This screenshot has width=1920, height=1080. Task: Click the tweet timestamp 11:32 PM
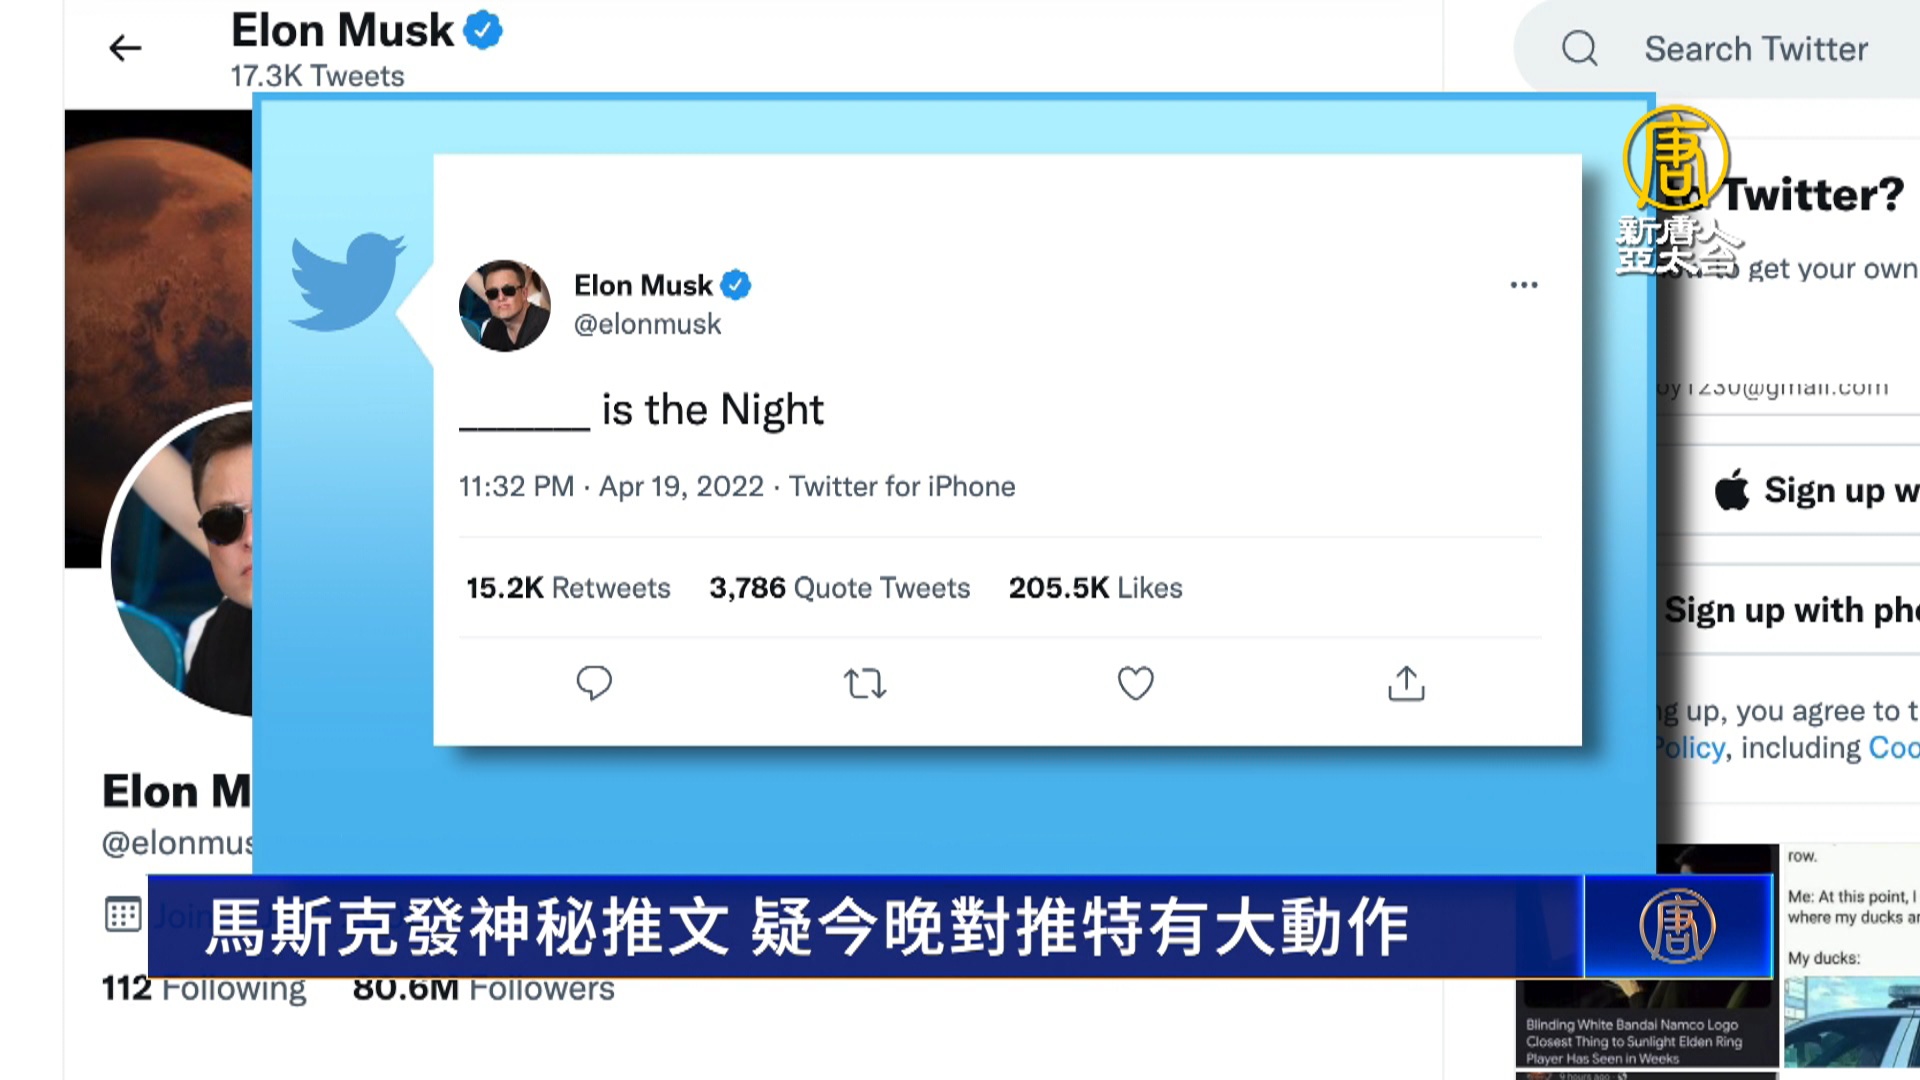click(x=516, y=487)
